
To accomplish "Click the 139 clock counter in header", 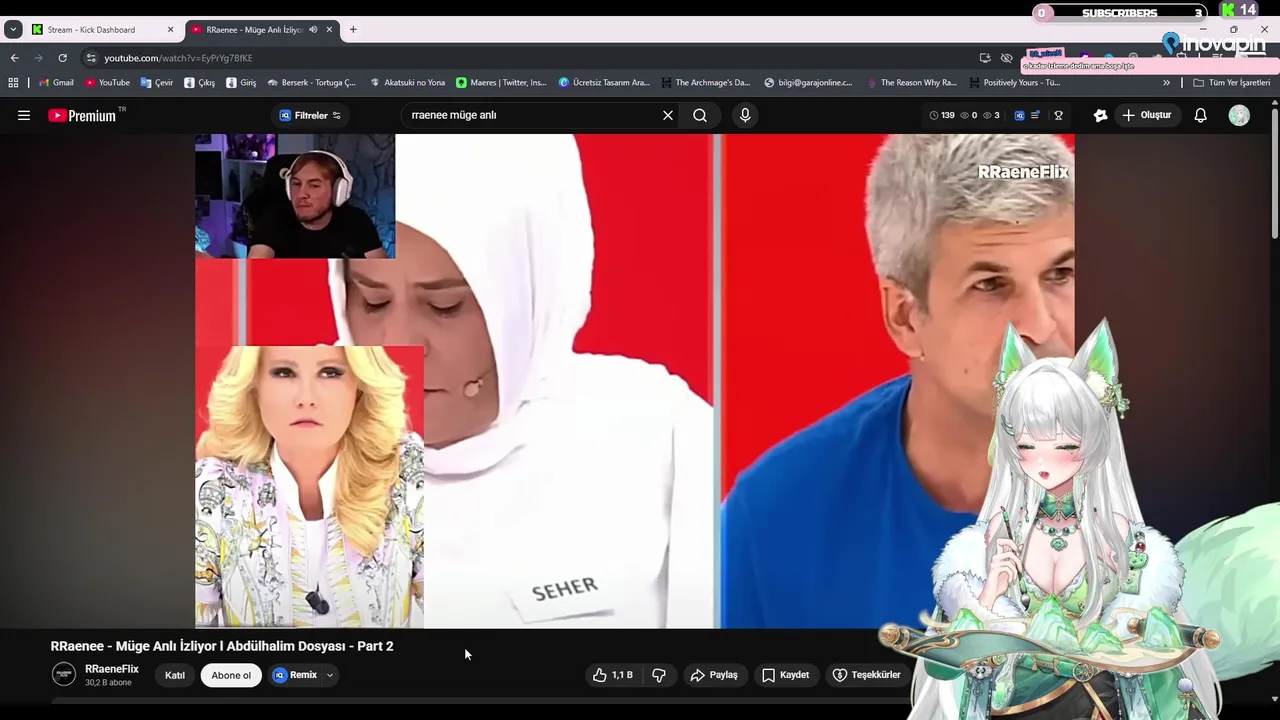I will [x=942, y=115].
